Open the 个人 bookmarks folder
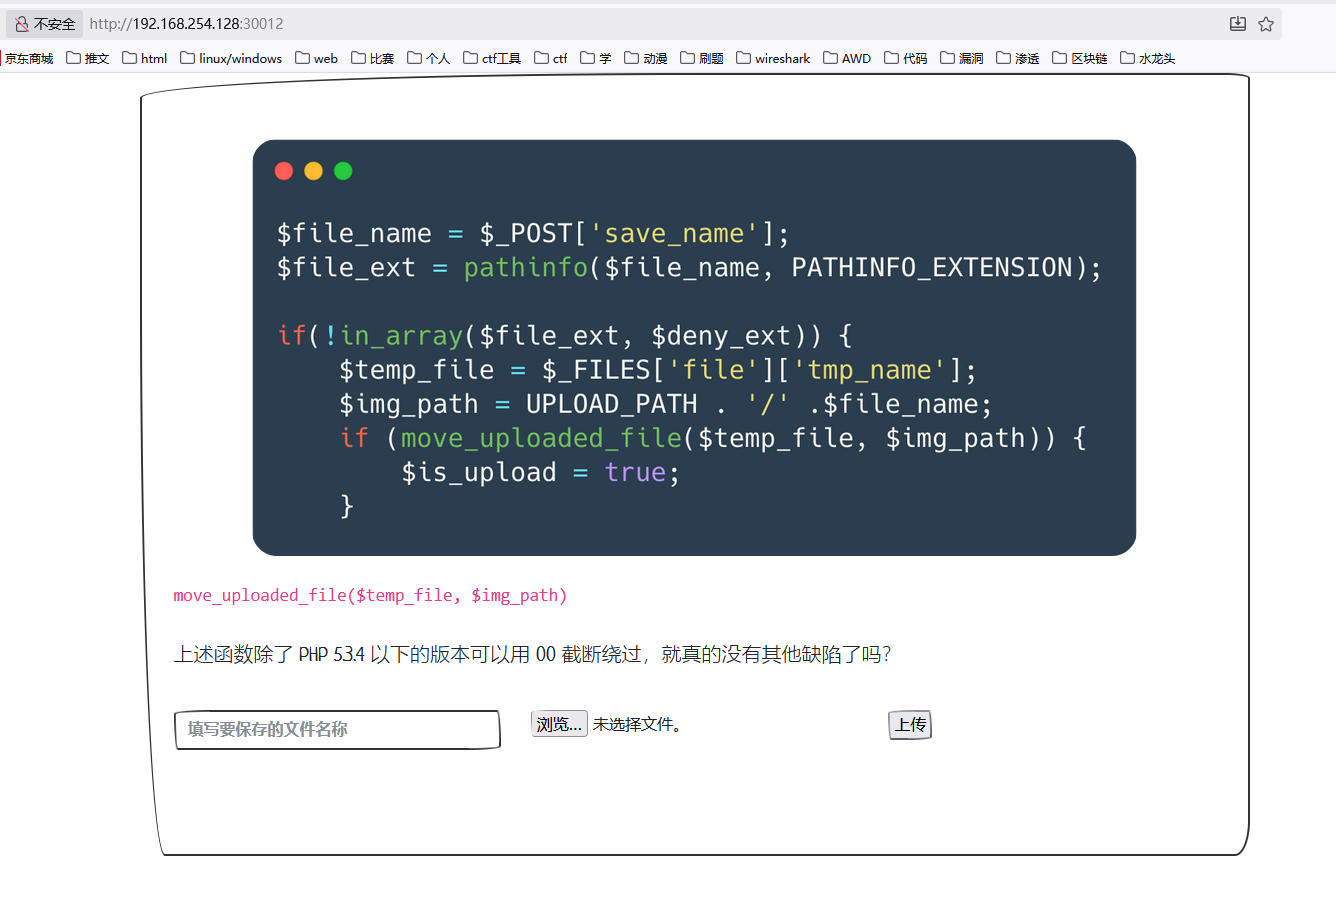Screen dimensions: 1336x897 click(x=429, y=59)
